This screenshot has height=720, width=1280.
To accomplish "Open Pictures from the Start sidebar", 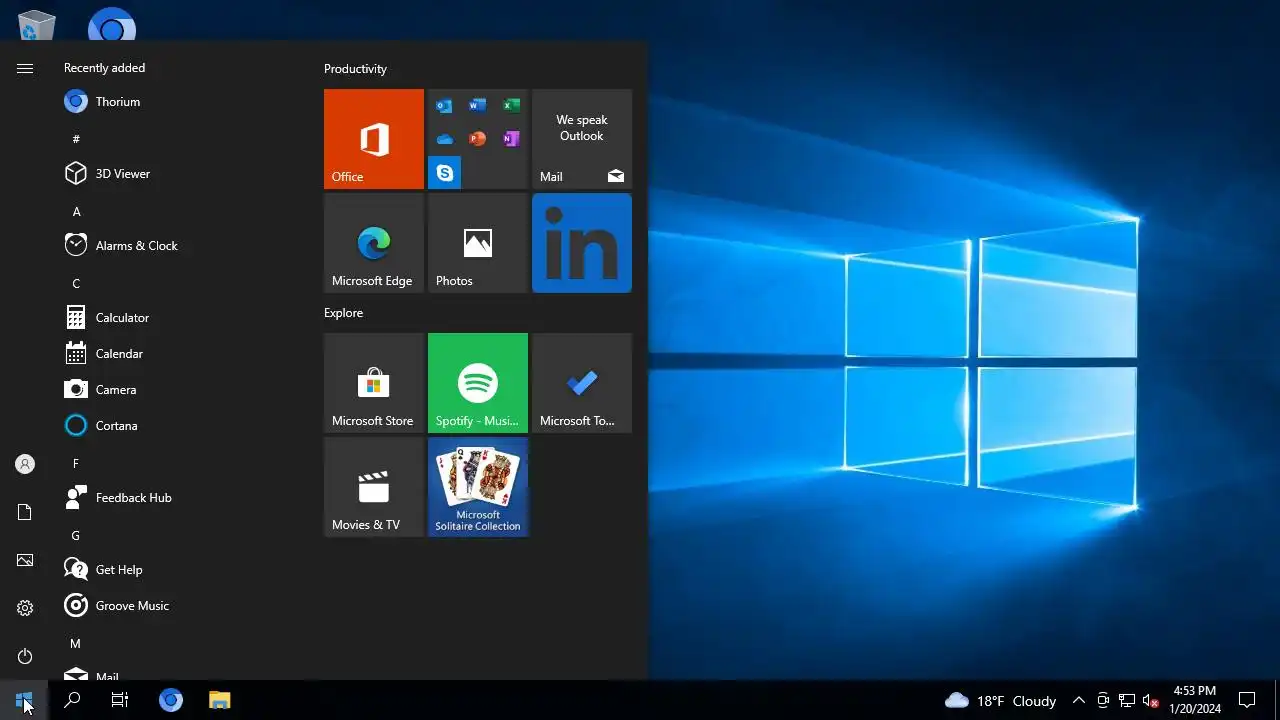I will 25,560.
